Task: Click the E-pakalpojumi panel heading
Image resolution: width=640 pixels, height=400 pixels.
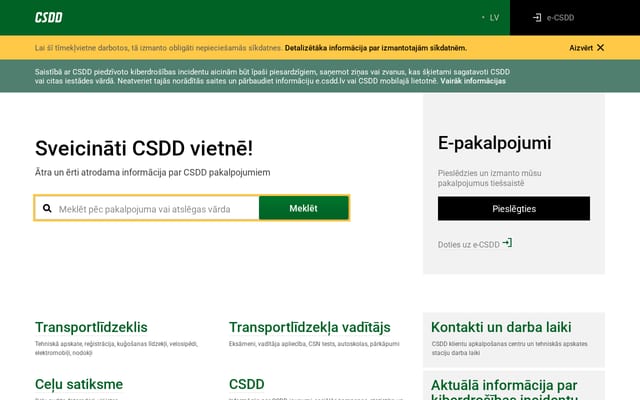Action: tap(494, 143)
